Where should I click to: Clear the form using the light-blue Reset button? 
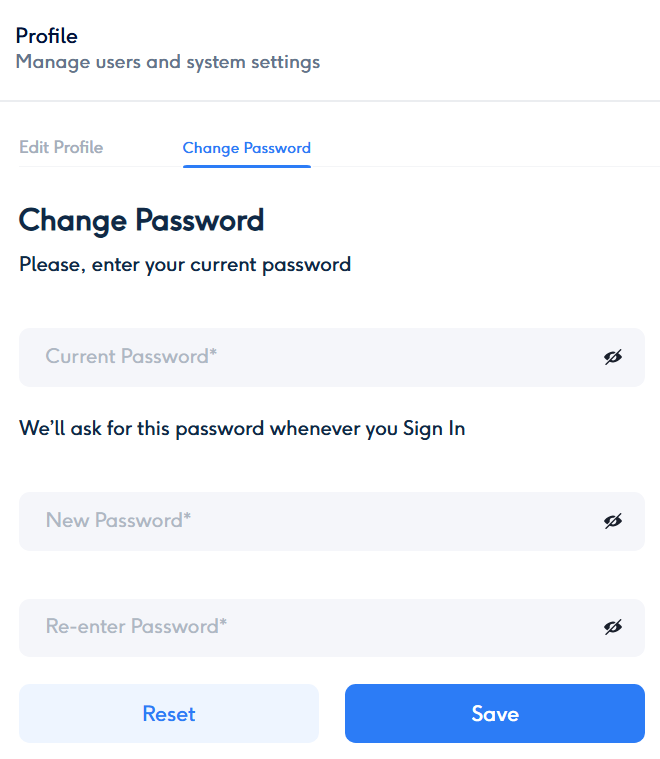point(169,714)
